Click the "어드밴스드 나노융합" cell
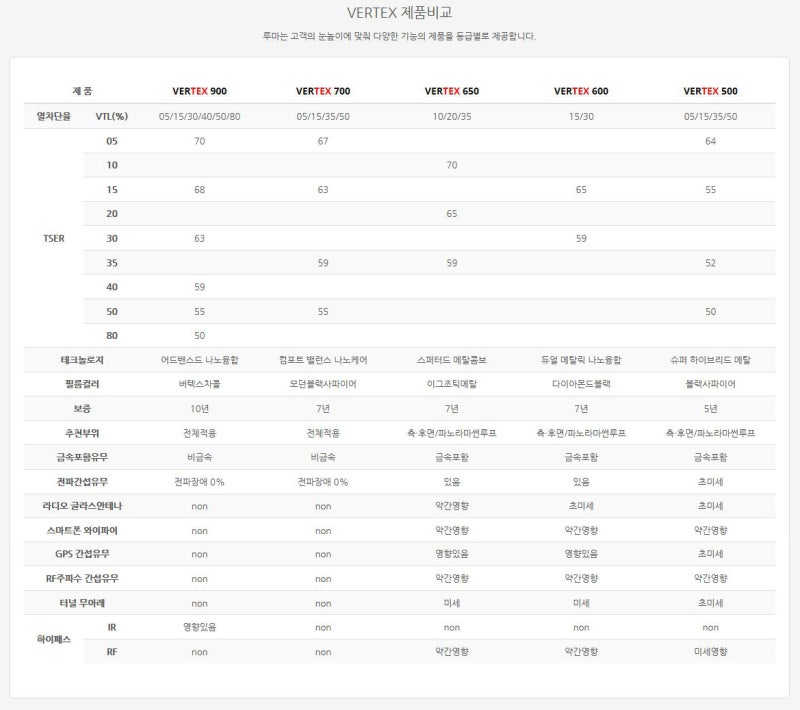 point(199,360)
